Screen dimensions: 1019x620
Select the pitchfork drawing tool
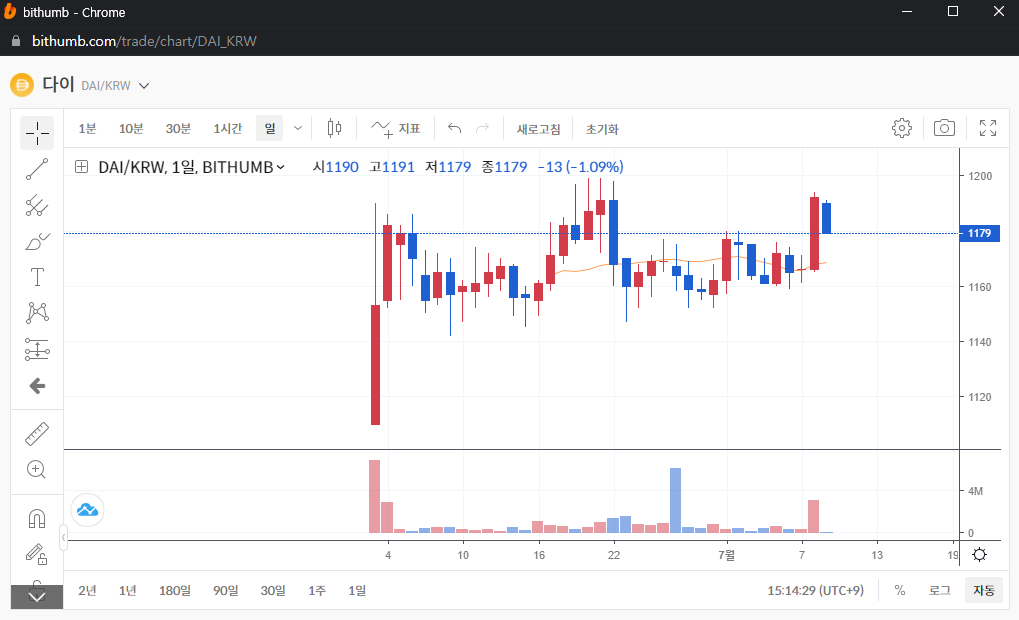click(x=37, y=206)
